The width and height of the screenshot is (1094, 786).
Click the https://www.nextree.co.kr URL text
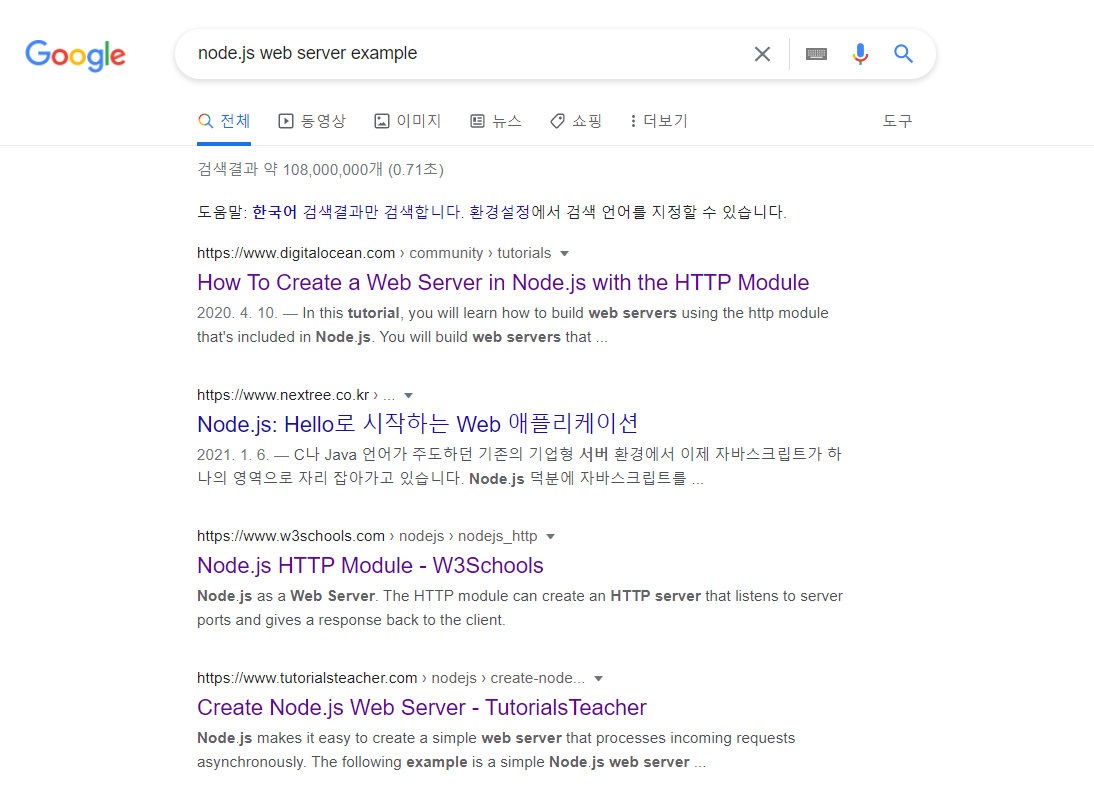(283, 395)
